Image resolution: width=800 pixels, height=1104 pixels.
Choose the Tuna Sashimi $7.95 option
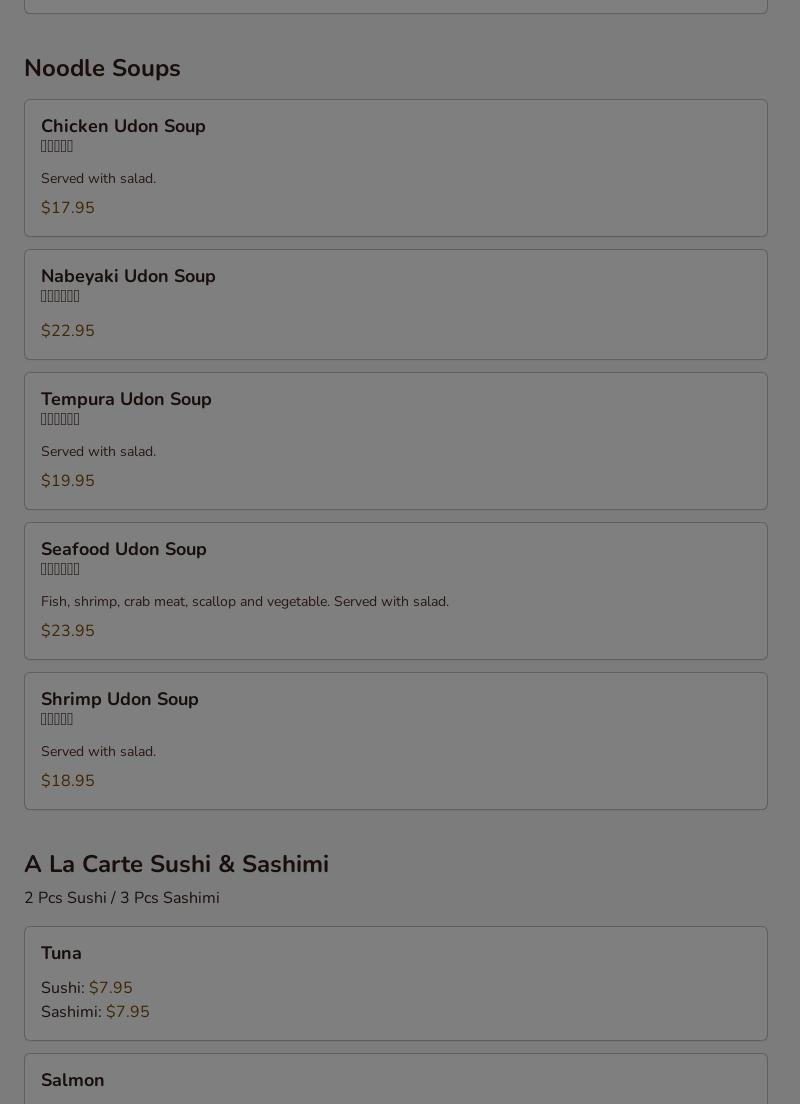(x=127, y=1012)
